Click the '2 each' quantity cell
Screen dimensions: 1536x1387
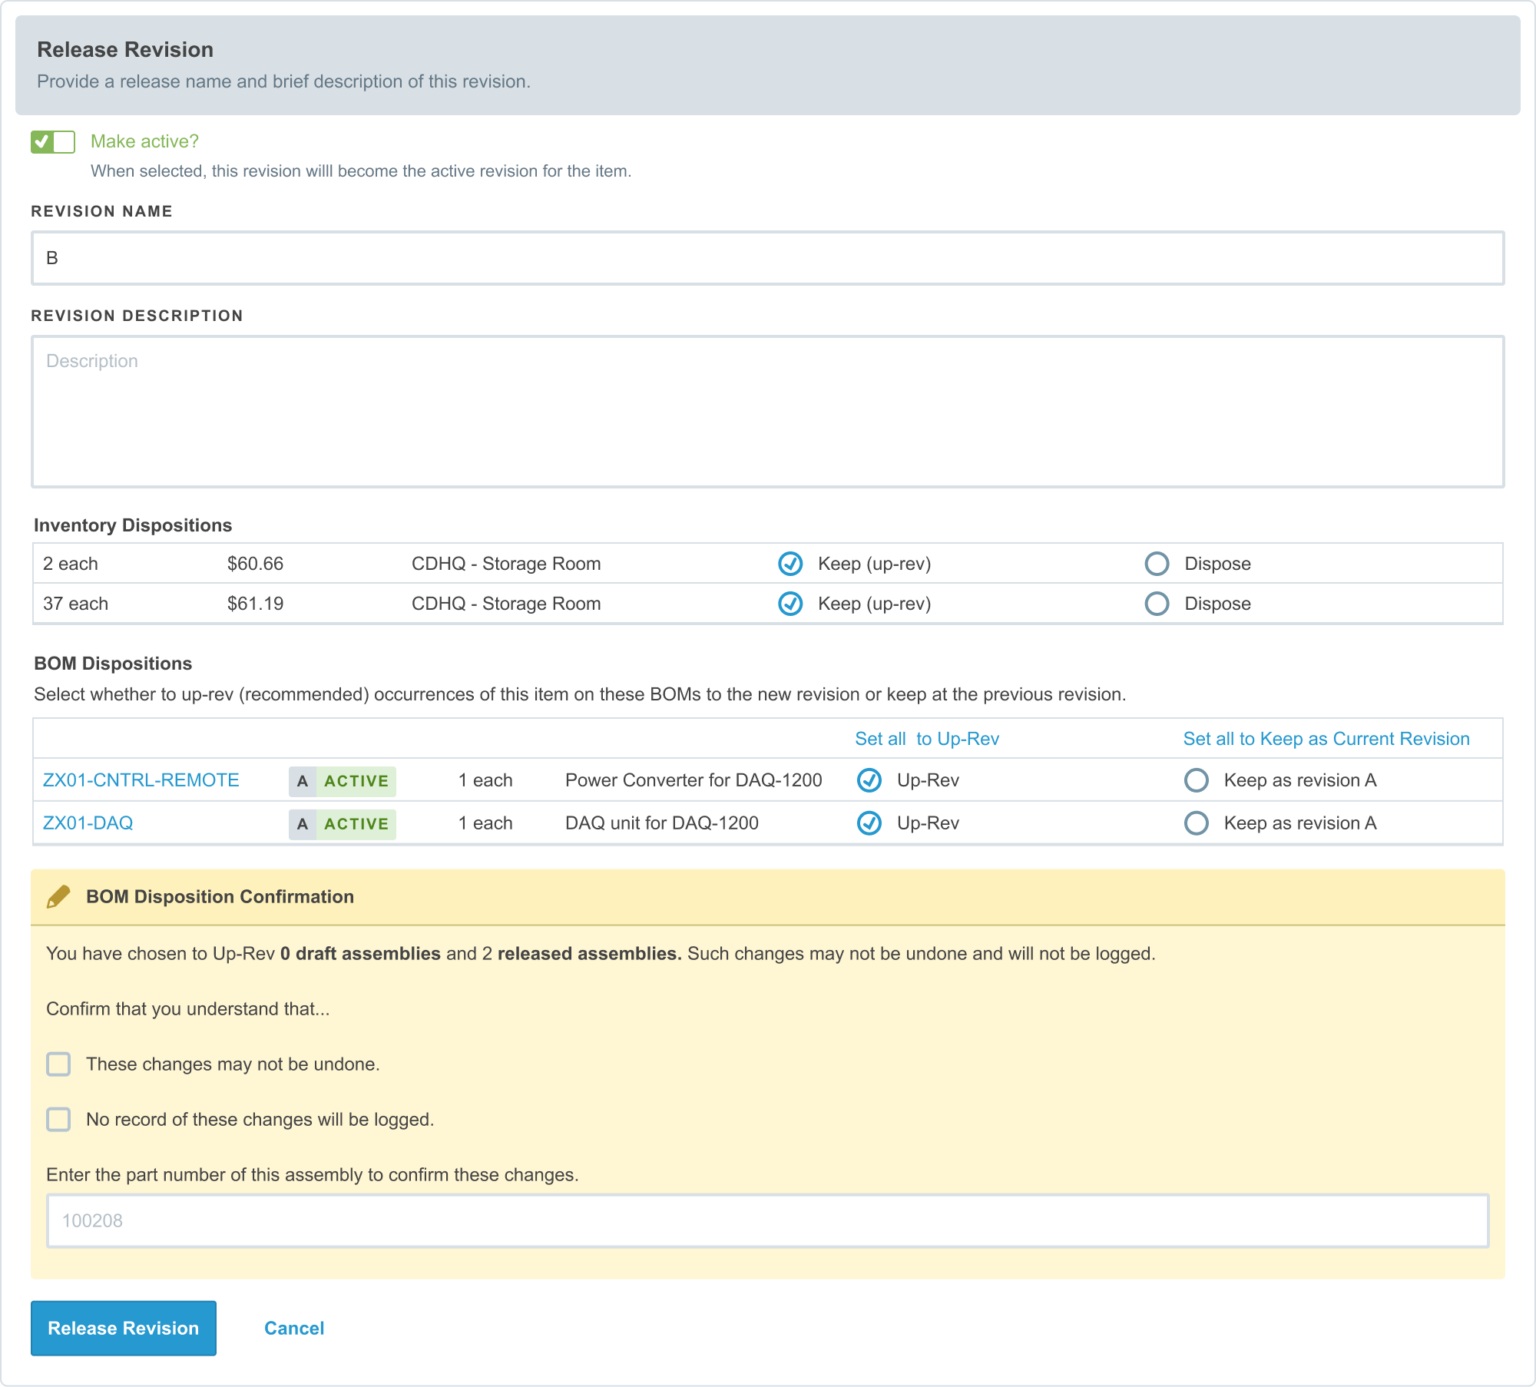[x=71, y=564]
